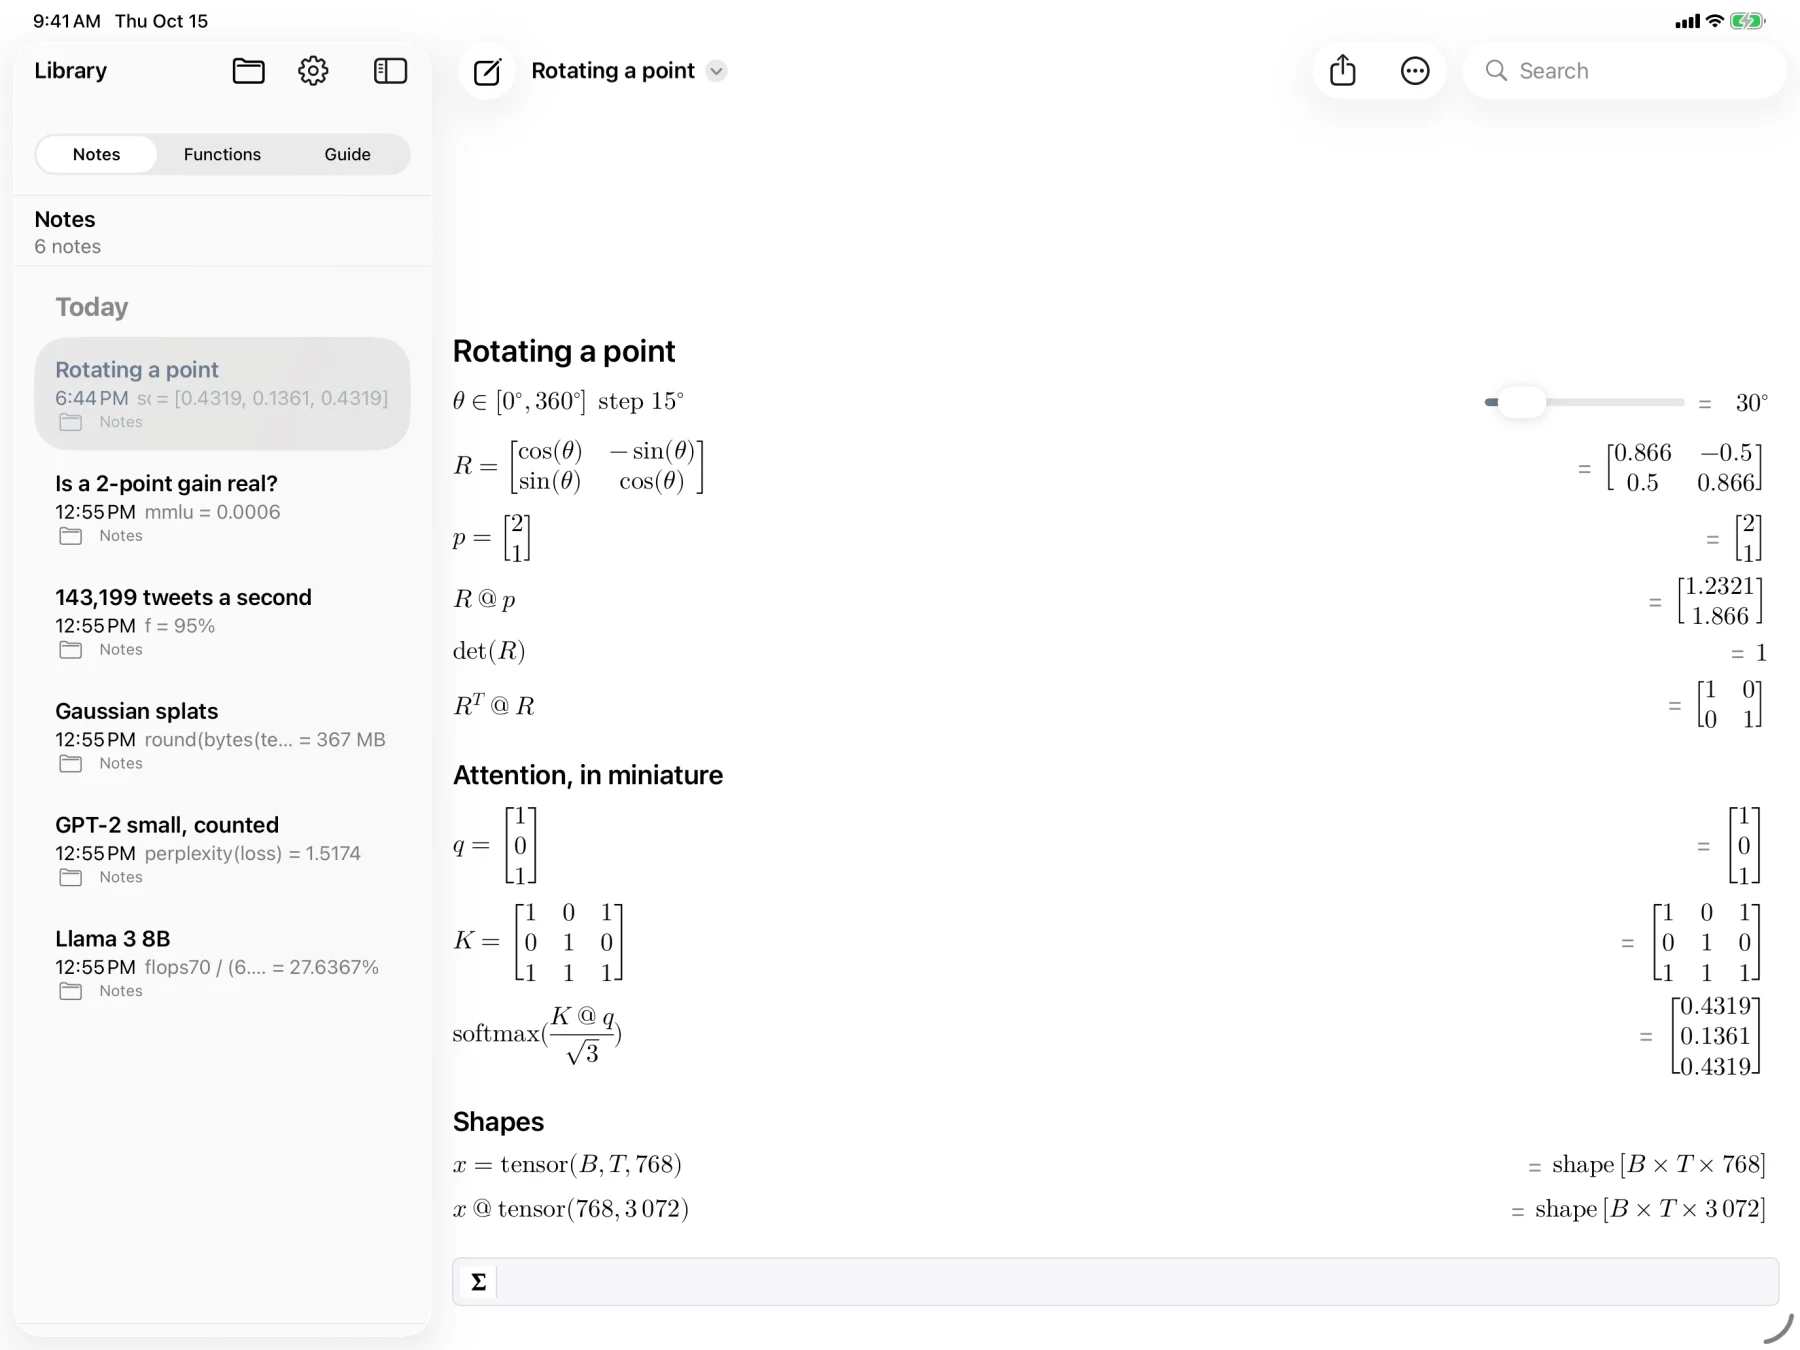1800x1350 pixels.
Task: Toggle the sidebar panel icon
Action: [390, 71]
